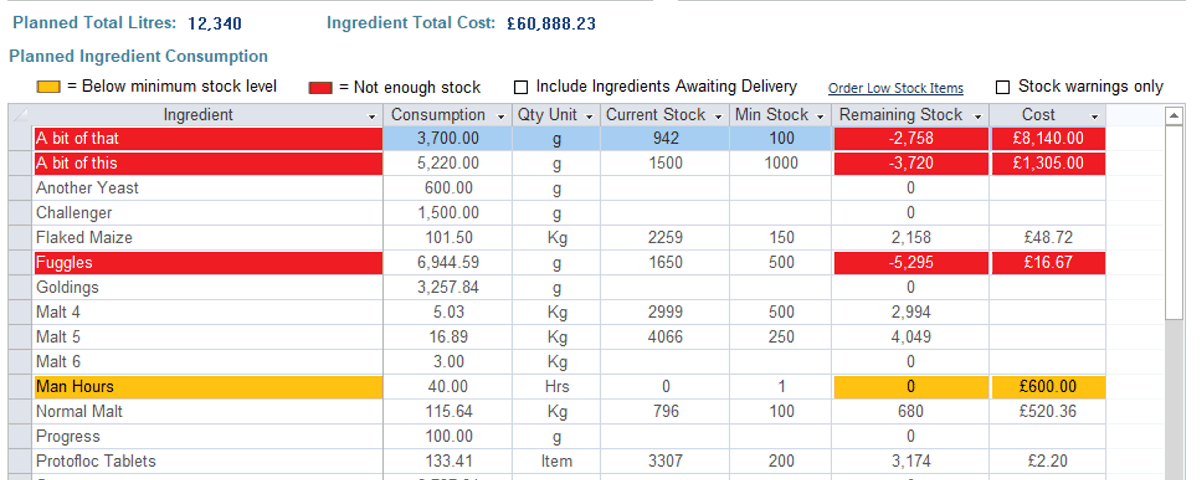Select the Fuggles ingredient row
1200x480 pixels.
(208, 263)
